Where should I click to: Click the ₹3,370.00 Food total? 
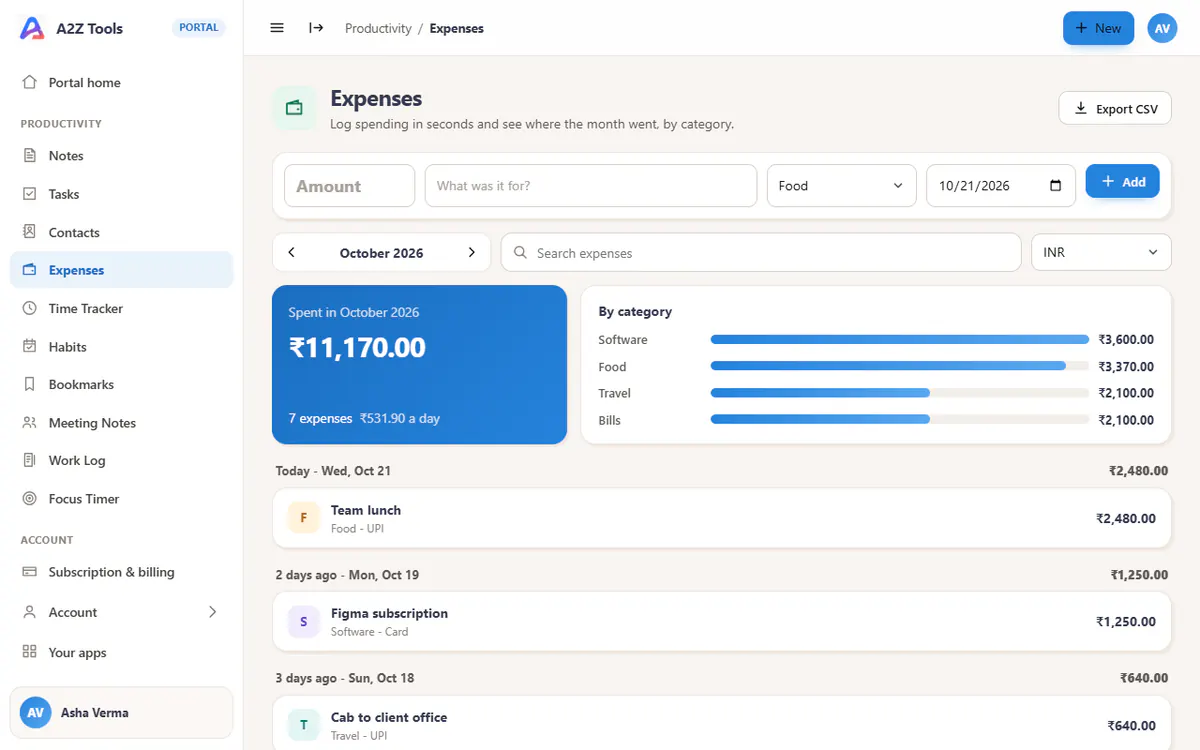1126,367
